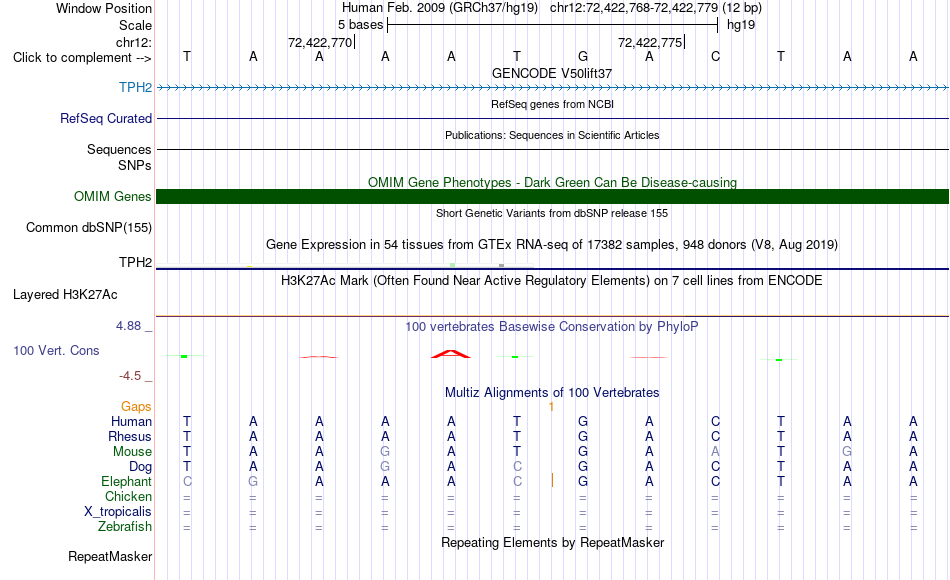Click the 'Click to complement -->' label
The image size is (950, 580).
point(82,58)
